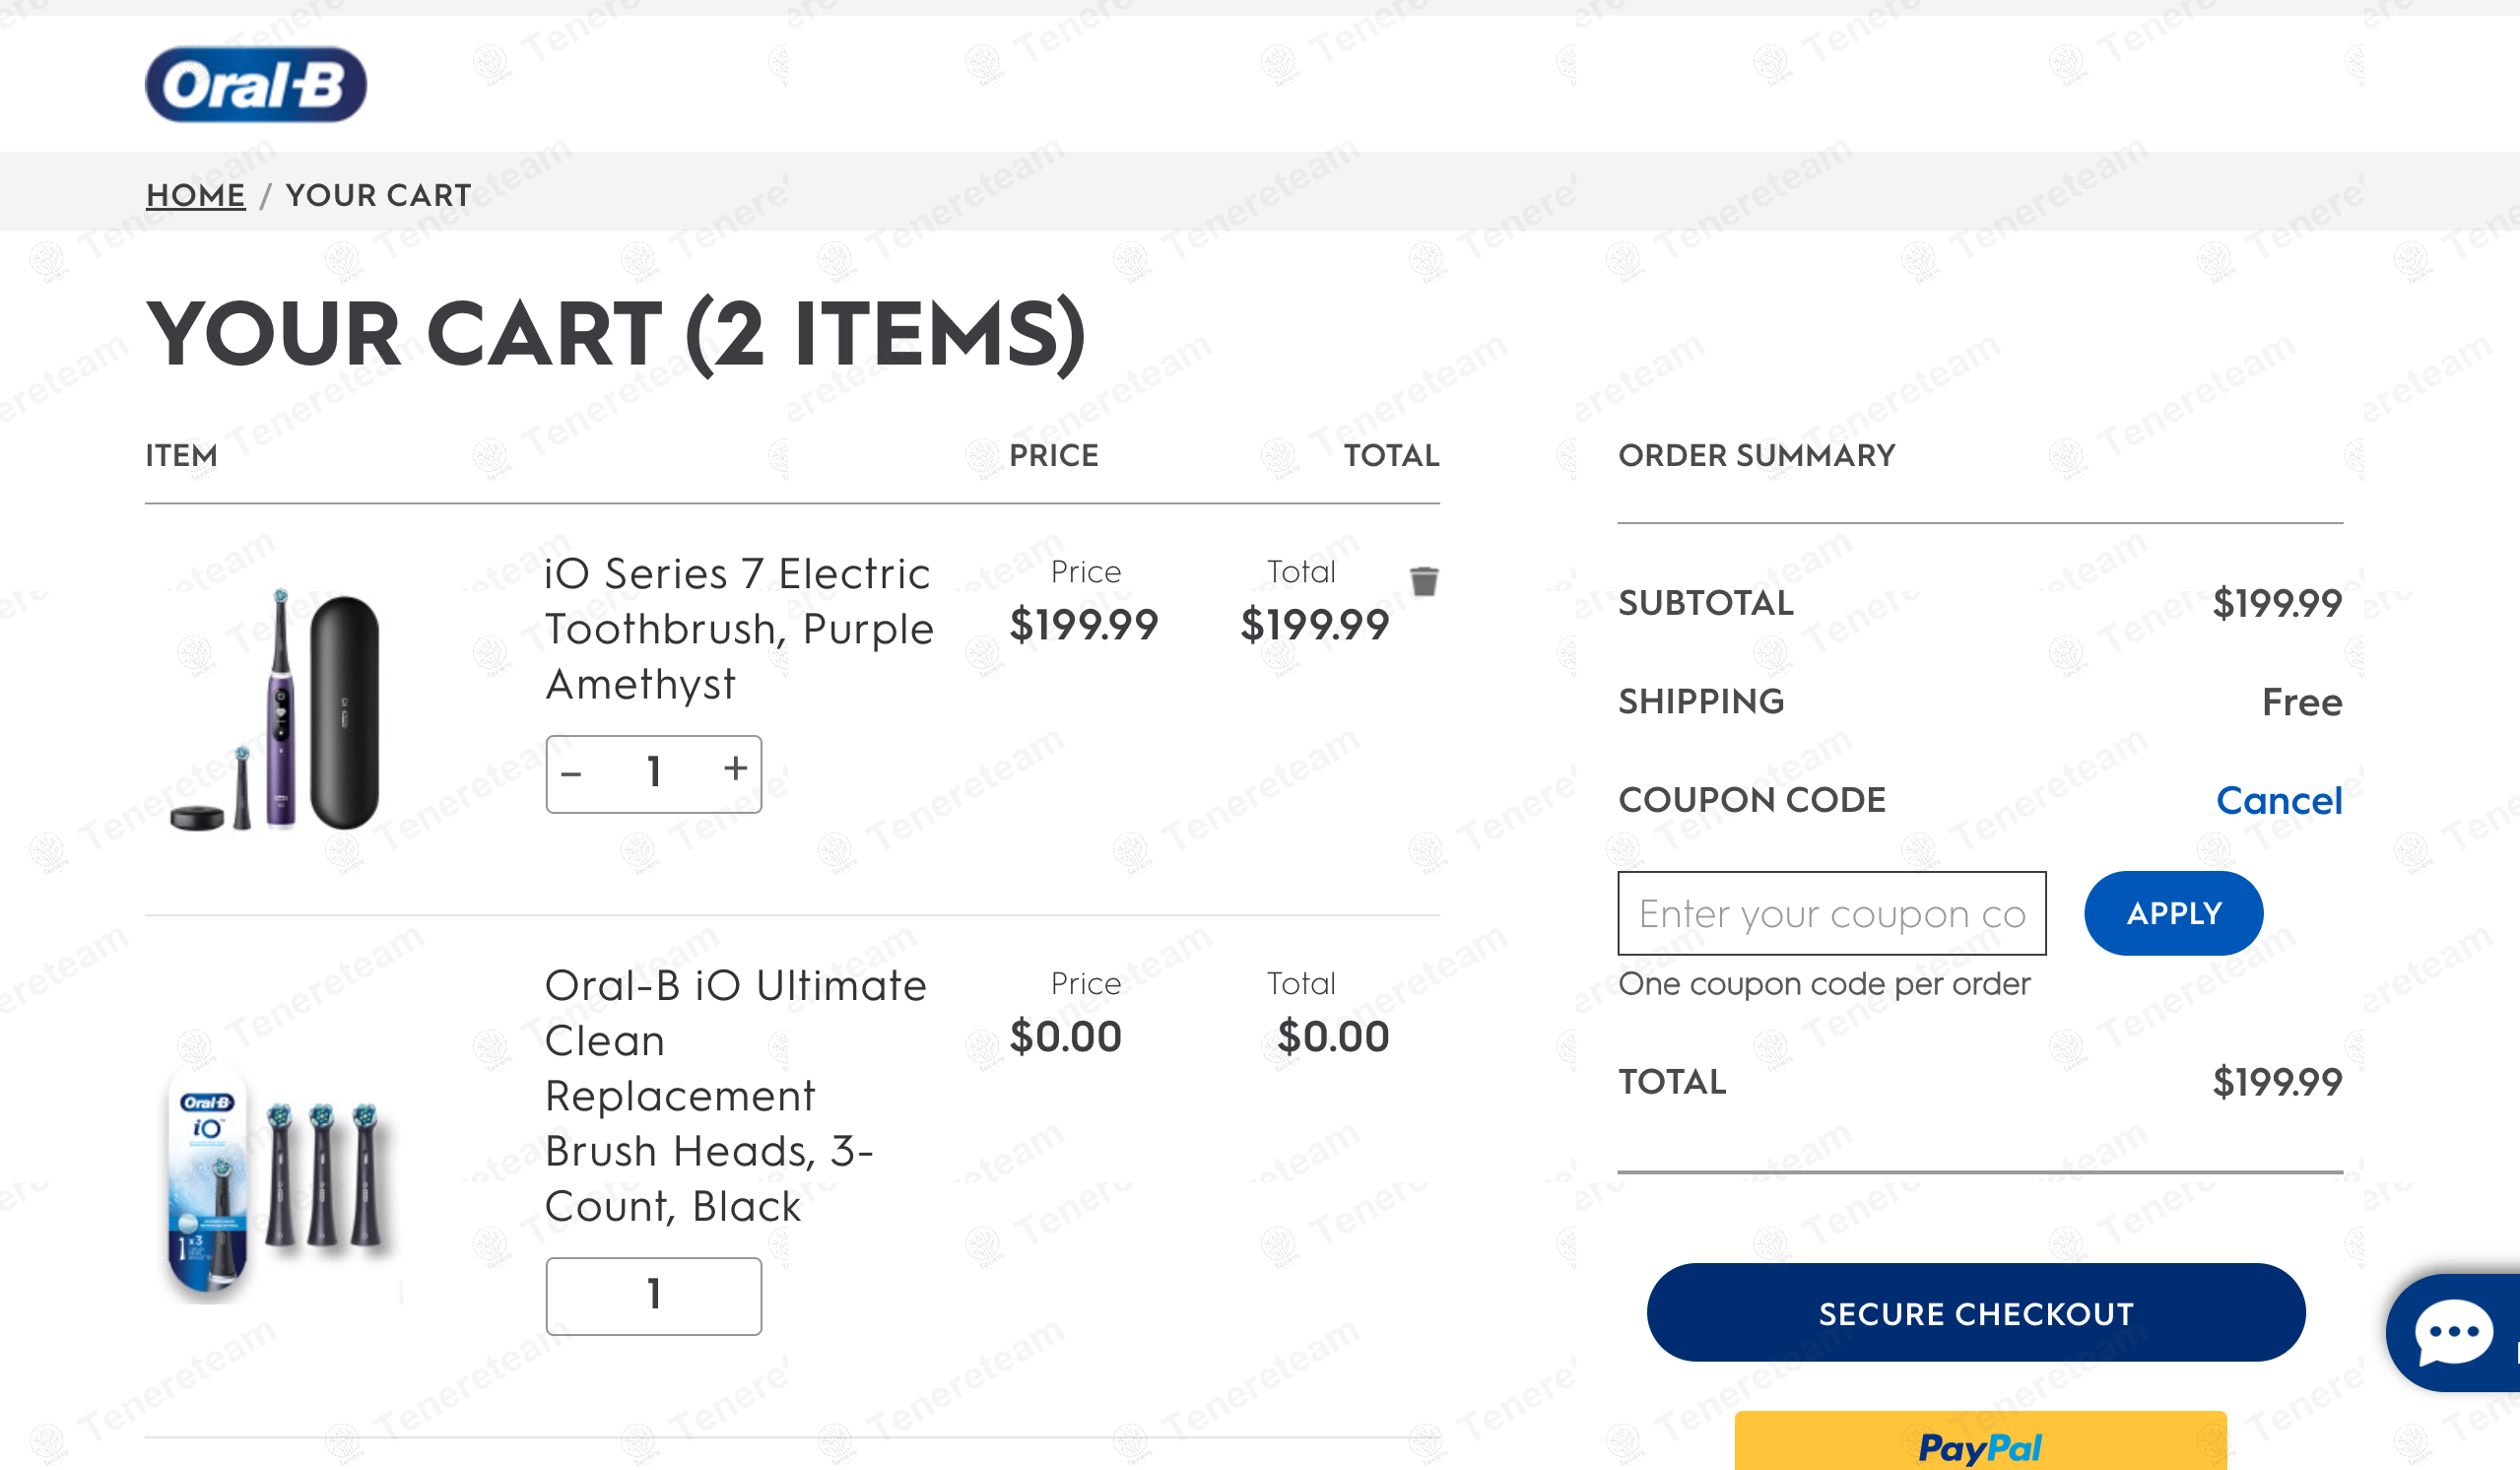This screenshot has width=2520, height=1470.
Task: Pay with the PayPal button
Action: [1980, 1445]
